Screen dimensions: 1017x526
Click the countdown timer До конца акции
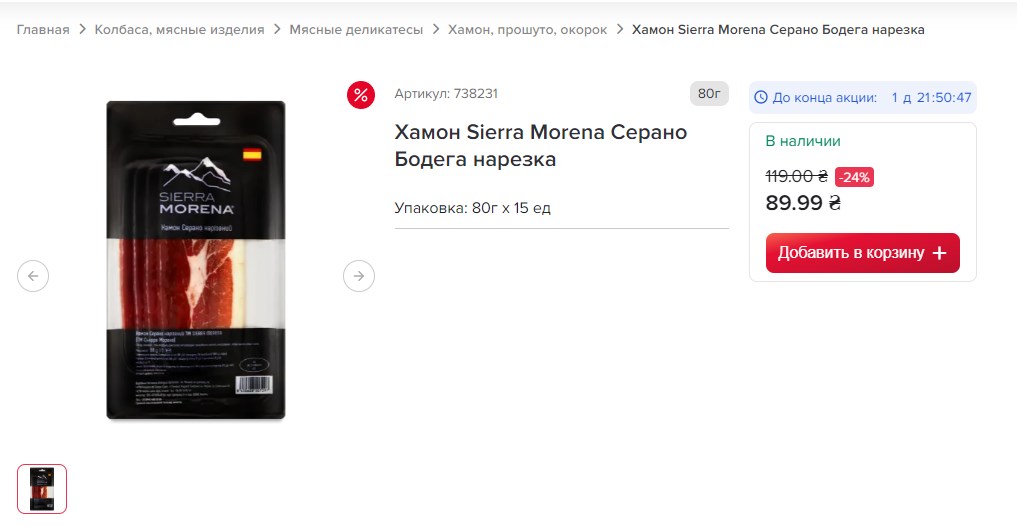click(863, 98)
